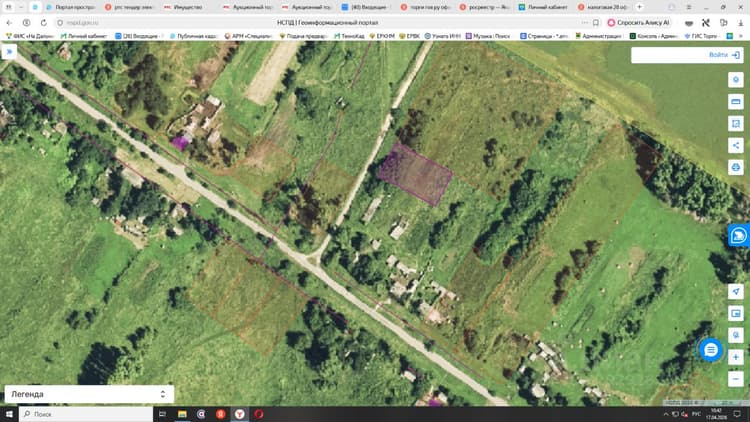Expand the Легенда dropdown
Screen dimensions: 750x422
tap(89, 394)
